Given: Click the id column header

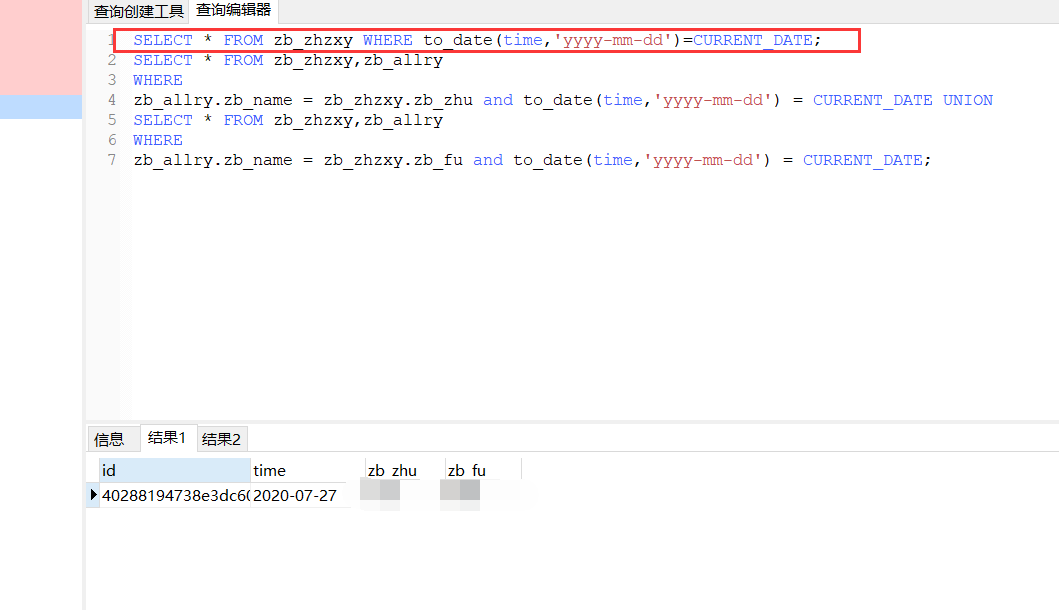Looking at the screenshot, I should (175, 470).
